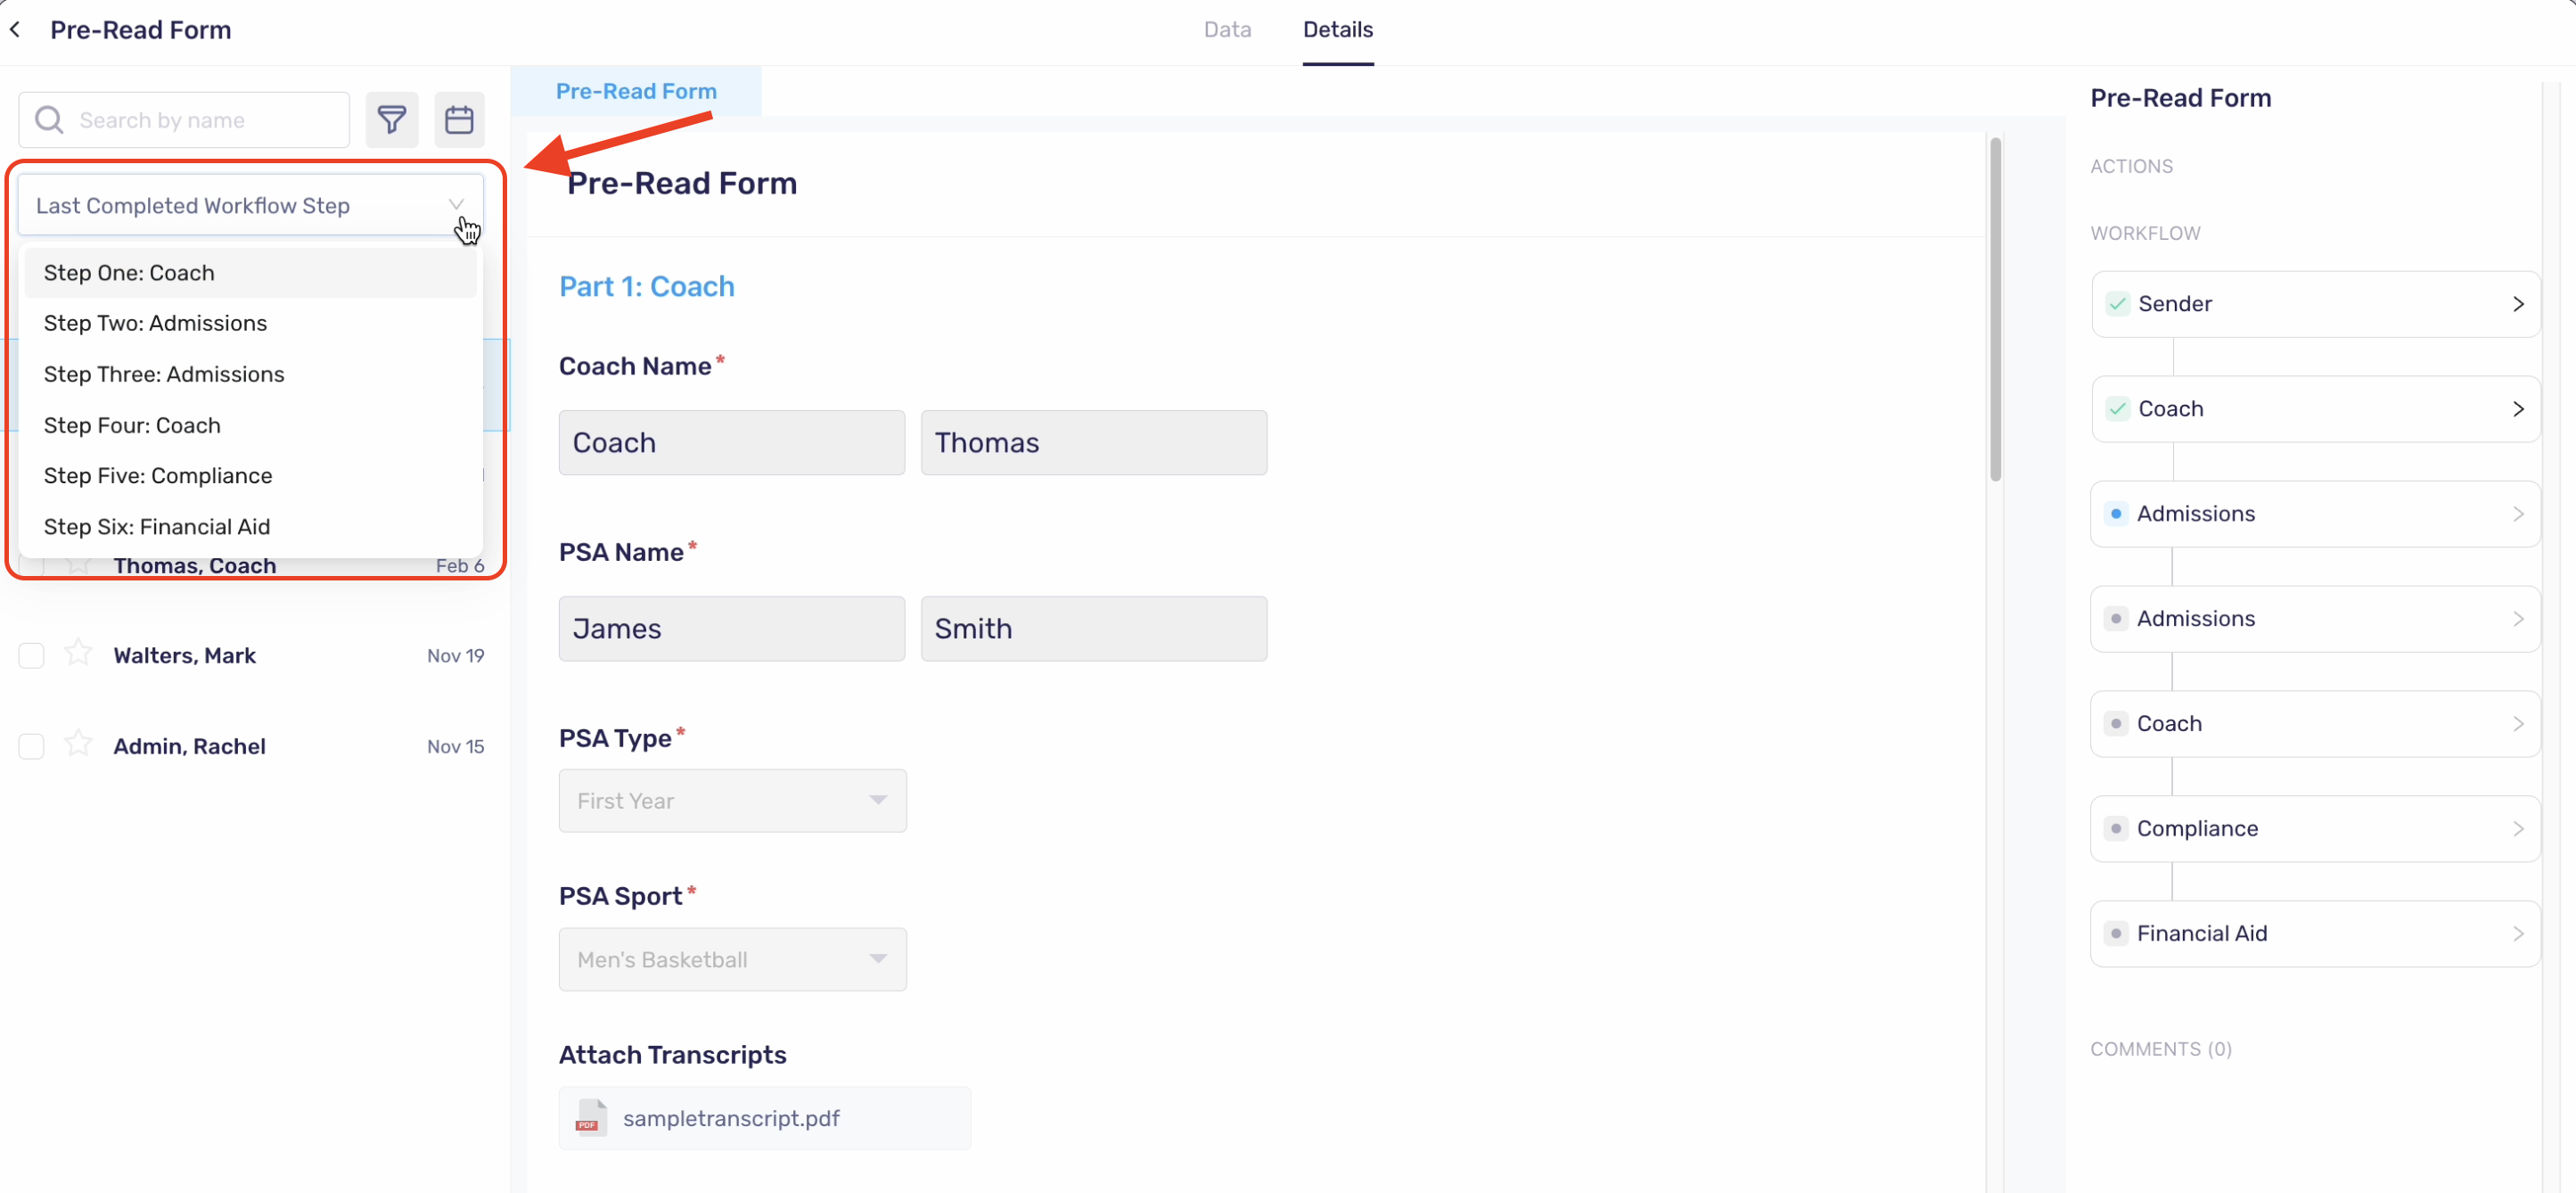Click the COMMENTS (0) section heading
This screenshot has width=2576, height=1193.
point(2160,1048)
